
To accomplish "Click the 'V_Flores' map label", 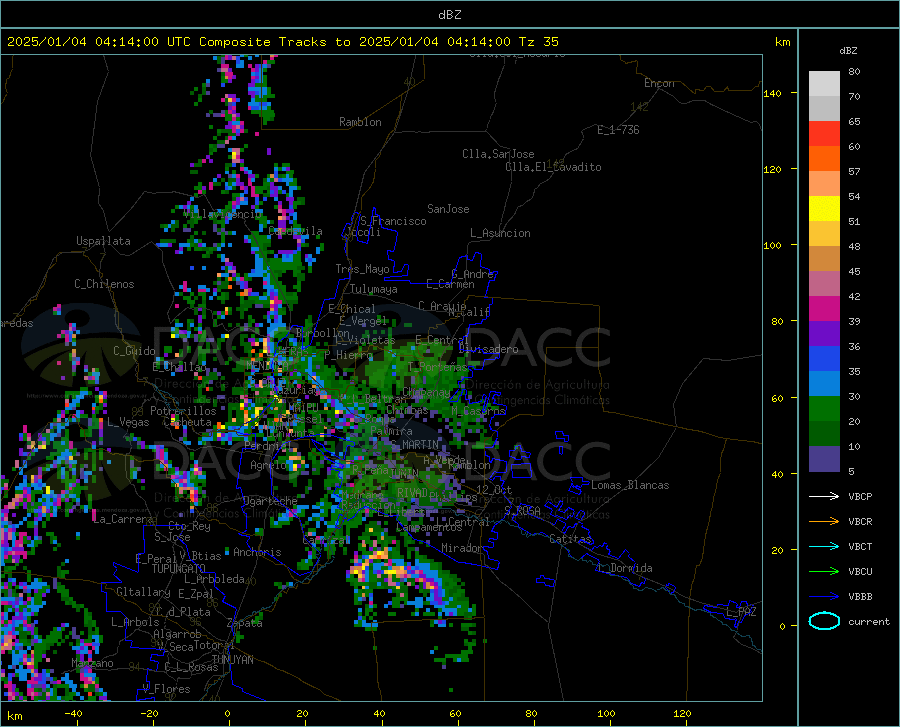I will pos(166,689).
